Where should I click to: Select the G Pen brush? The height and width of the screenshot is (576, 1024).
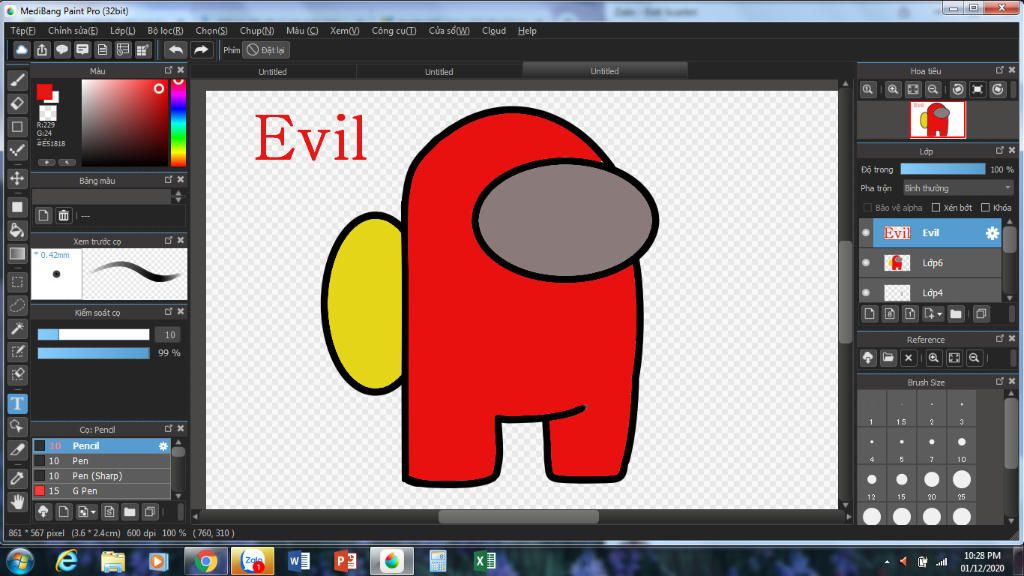(101, 491)
